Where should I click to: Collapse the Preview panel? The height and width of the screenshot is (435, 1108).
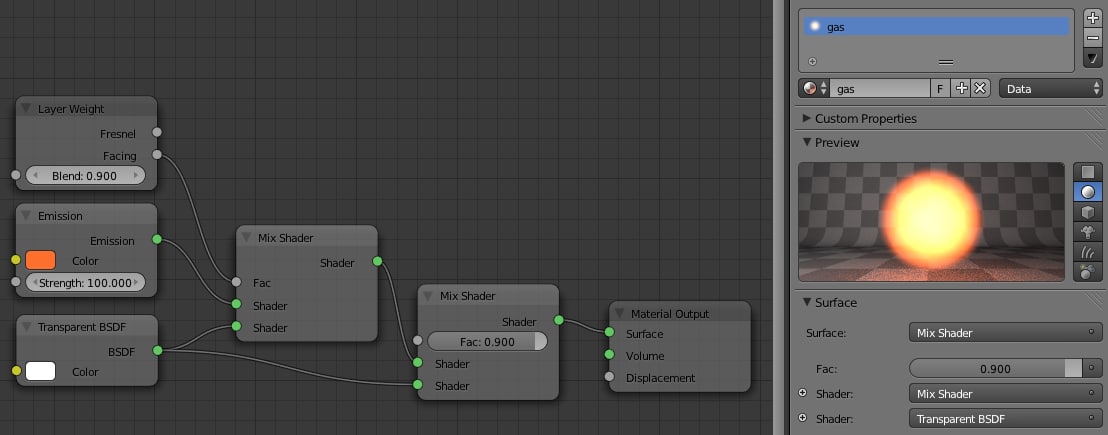point(807,142)
